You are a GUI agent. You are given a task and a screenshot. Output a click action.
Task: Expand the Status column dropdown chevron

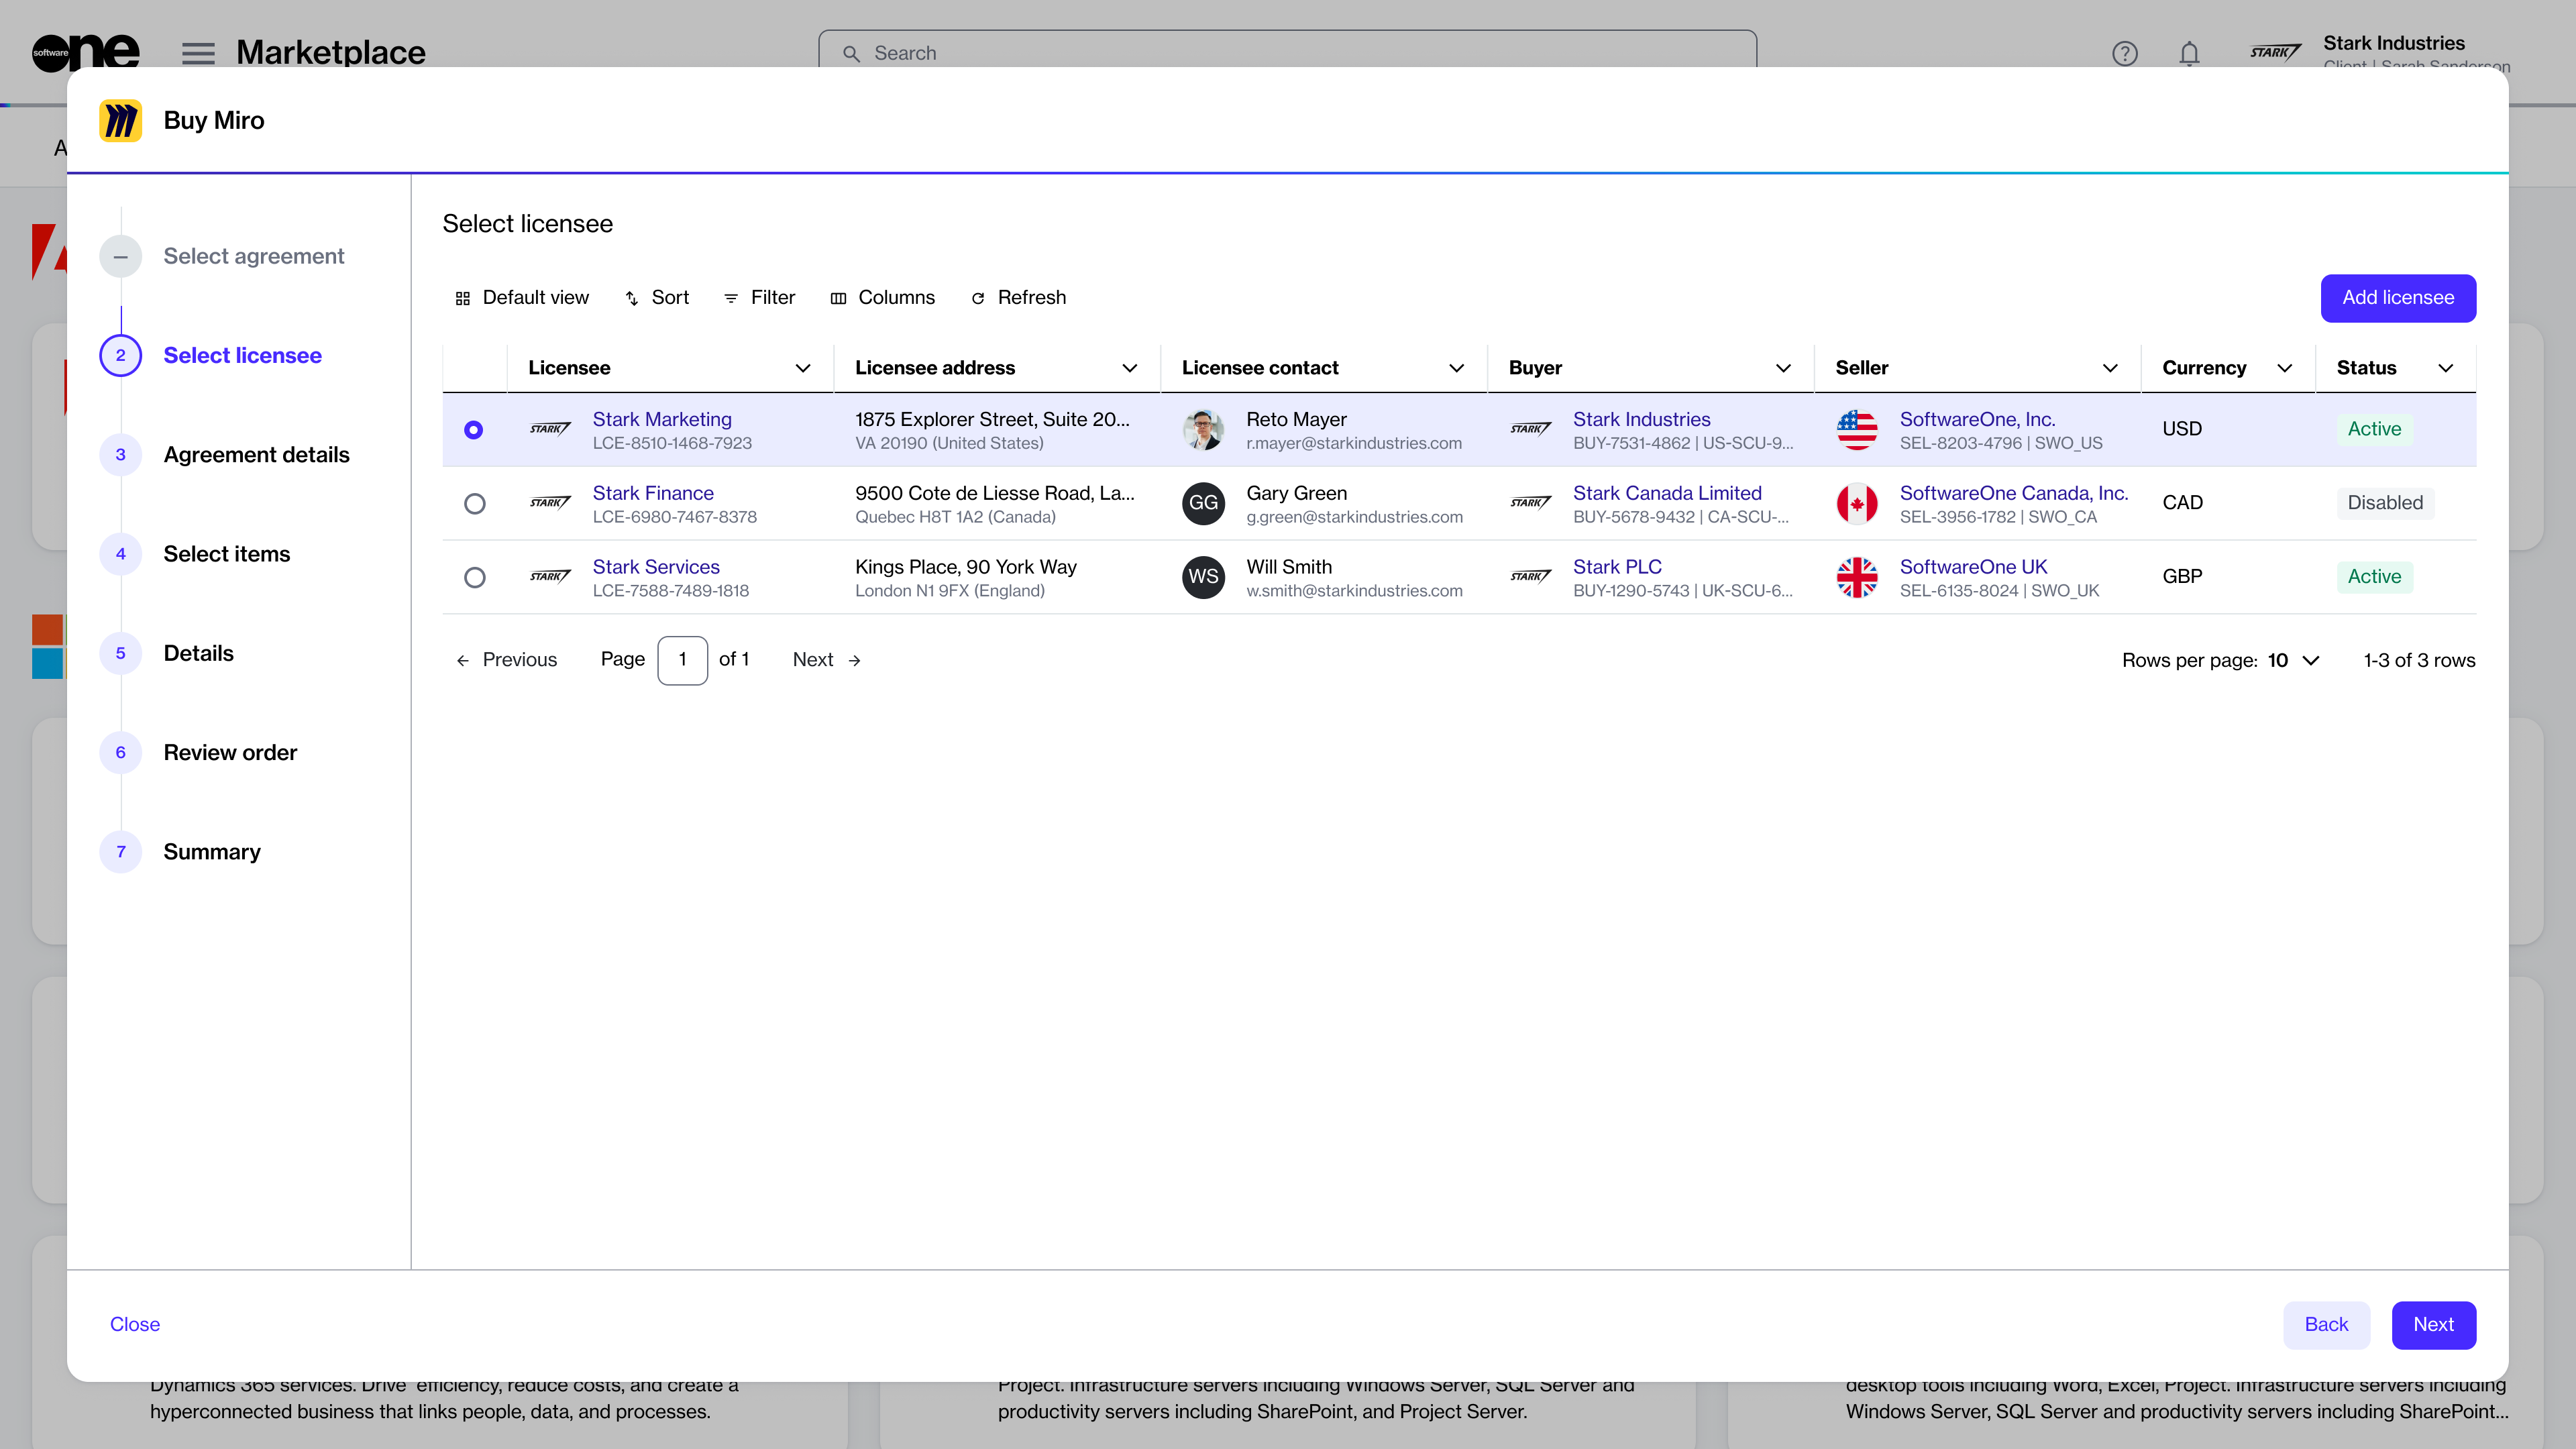click(x=2445, y=368)
